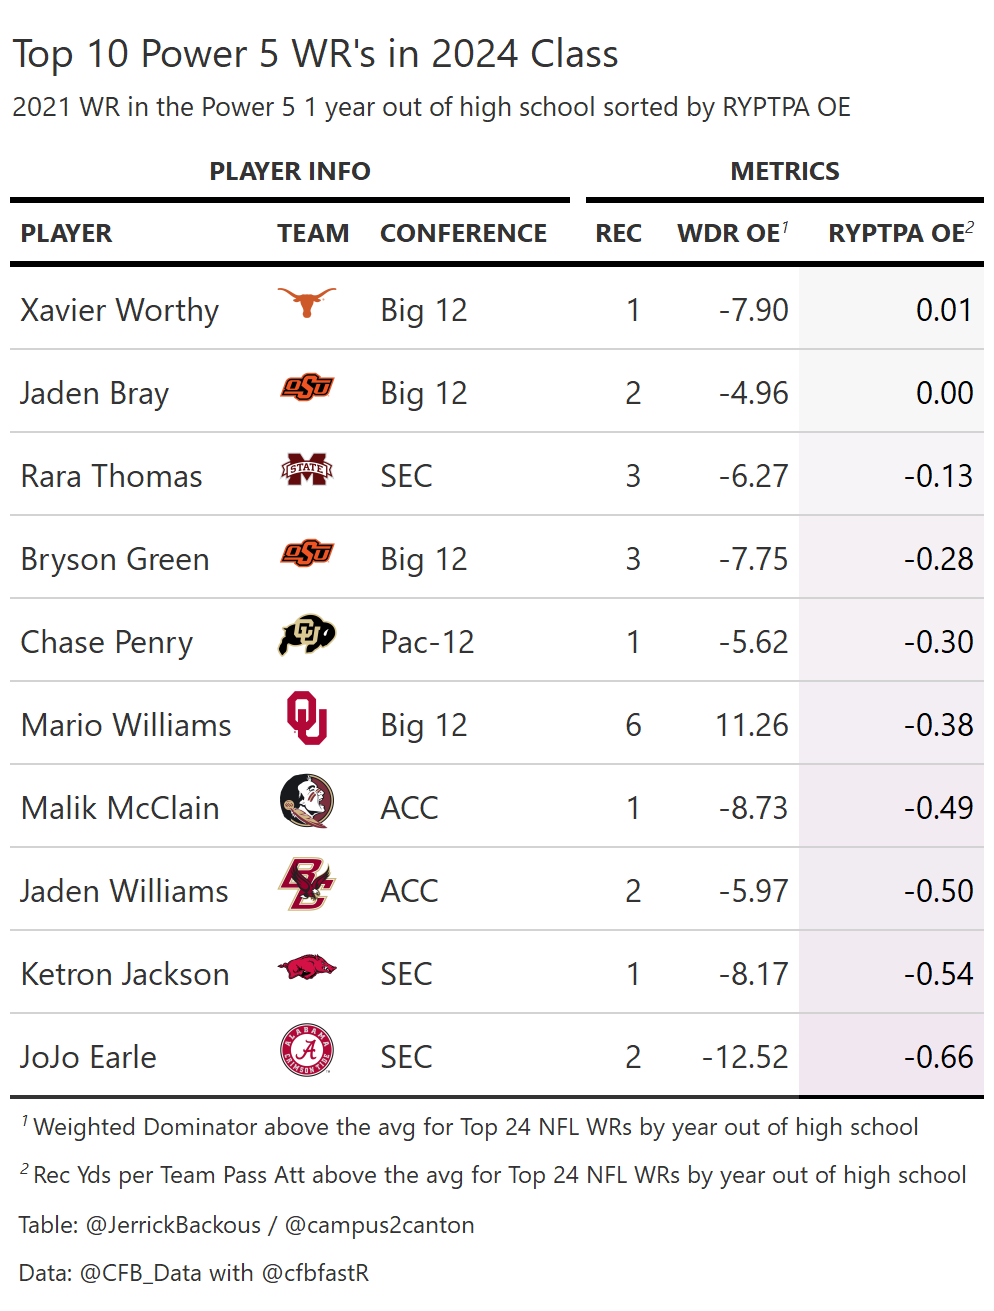The image size is (994, 1311).
Task: Click the WDR OE column header
Action: click(729, 234)
